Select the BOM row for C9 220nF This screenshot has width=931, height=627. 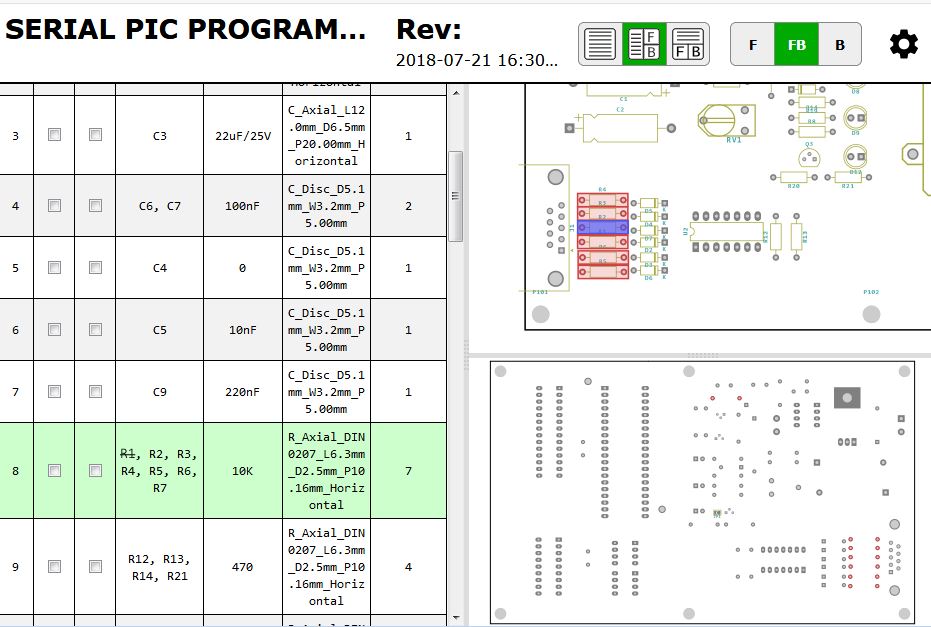(243, 391)
